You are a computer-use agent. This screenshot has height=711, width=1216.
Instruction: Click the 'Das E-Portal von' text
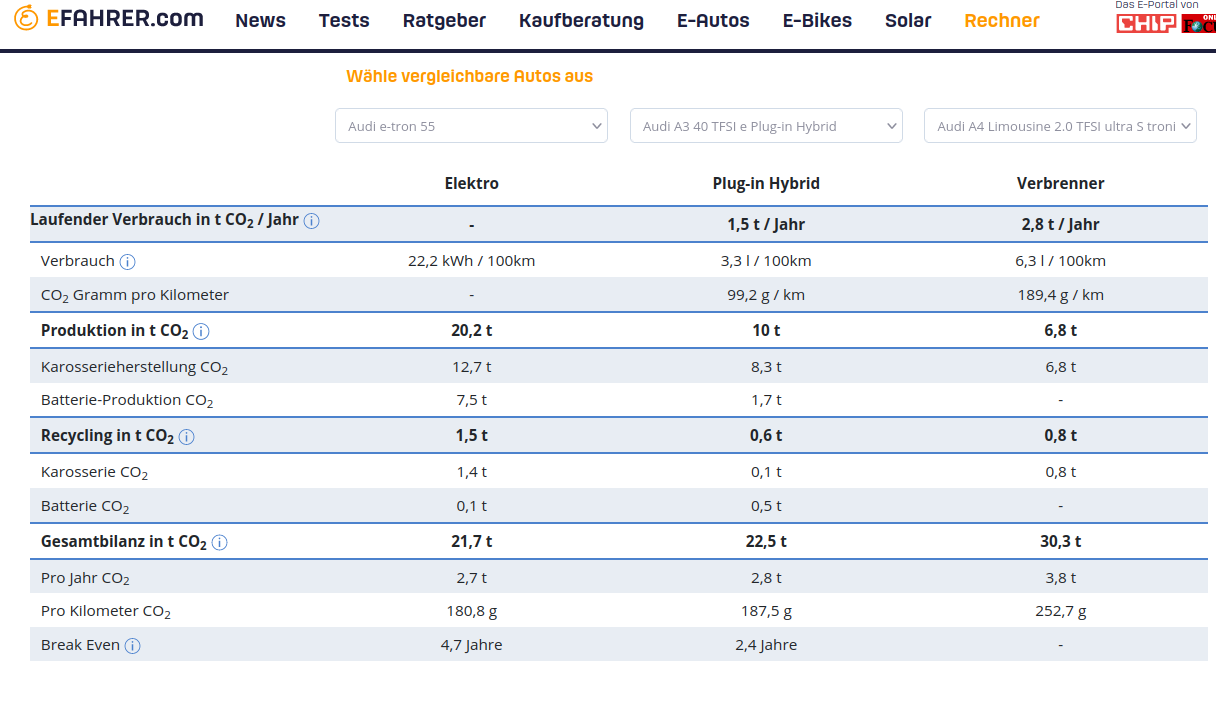click(x=1156, y=5)
